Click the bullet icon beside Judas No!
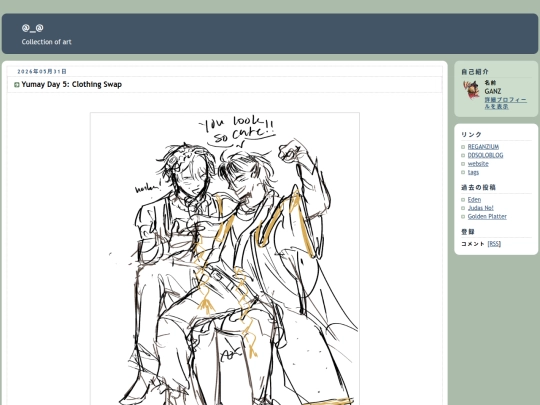This screenshot has height=405, width=540. [x=463, y=208]
